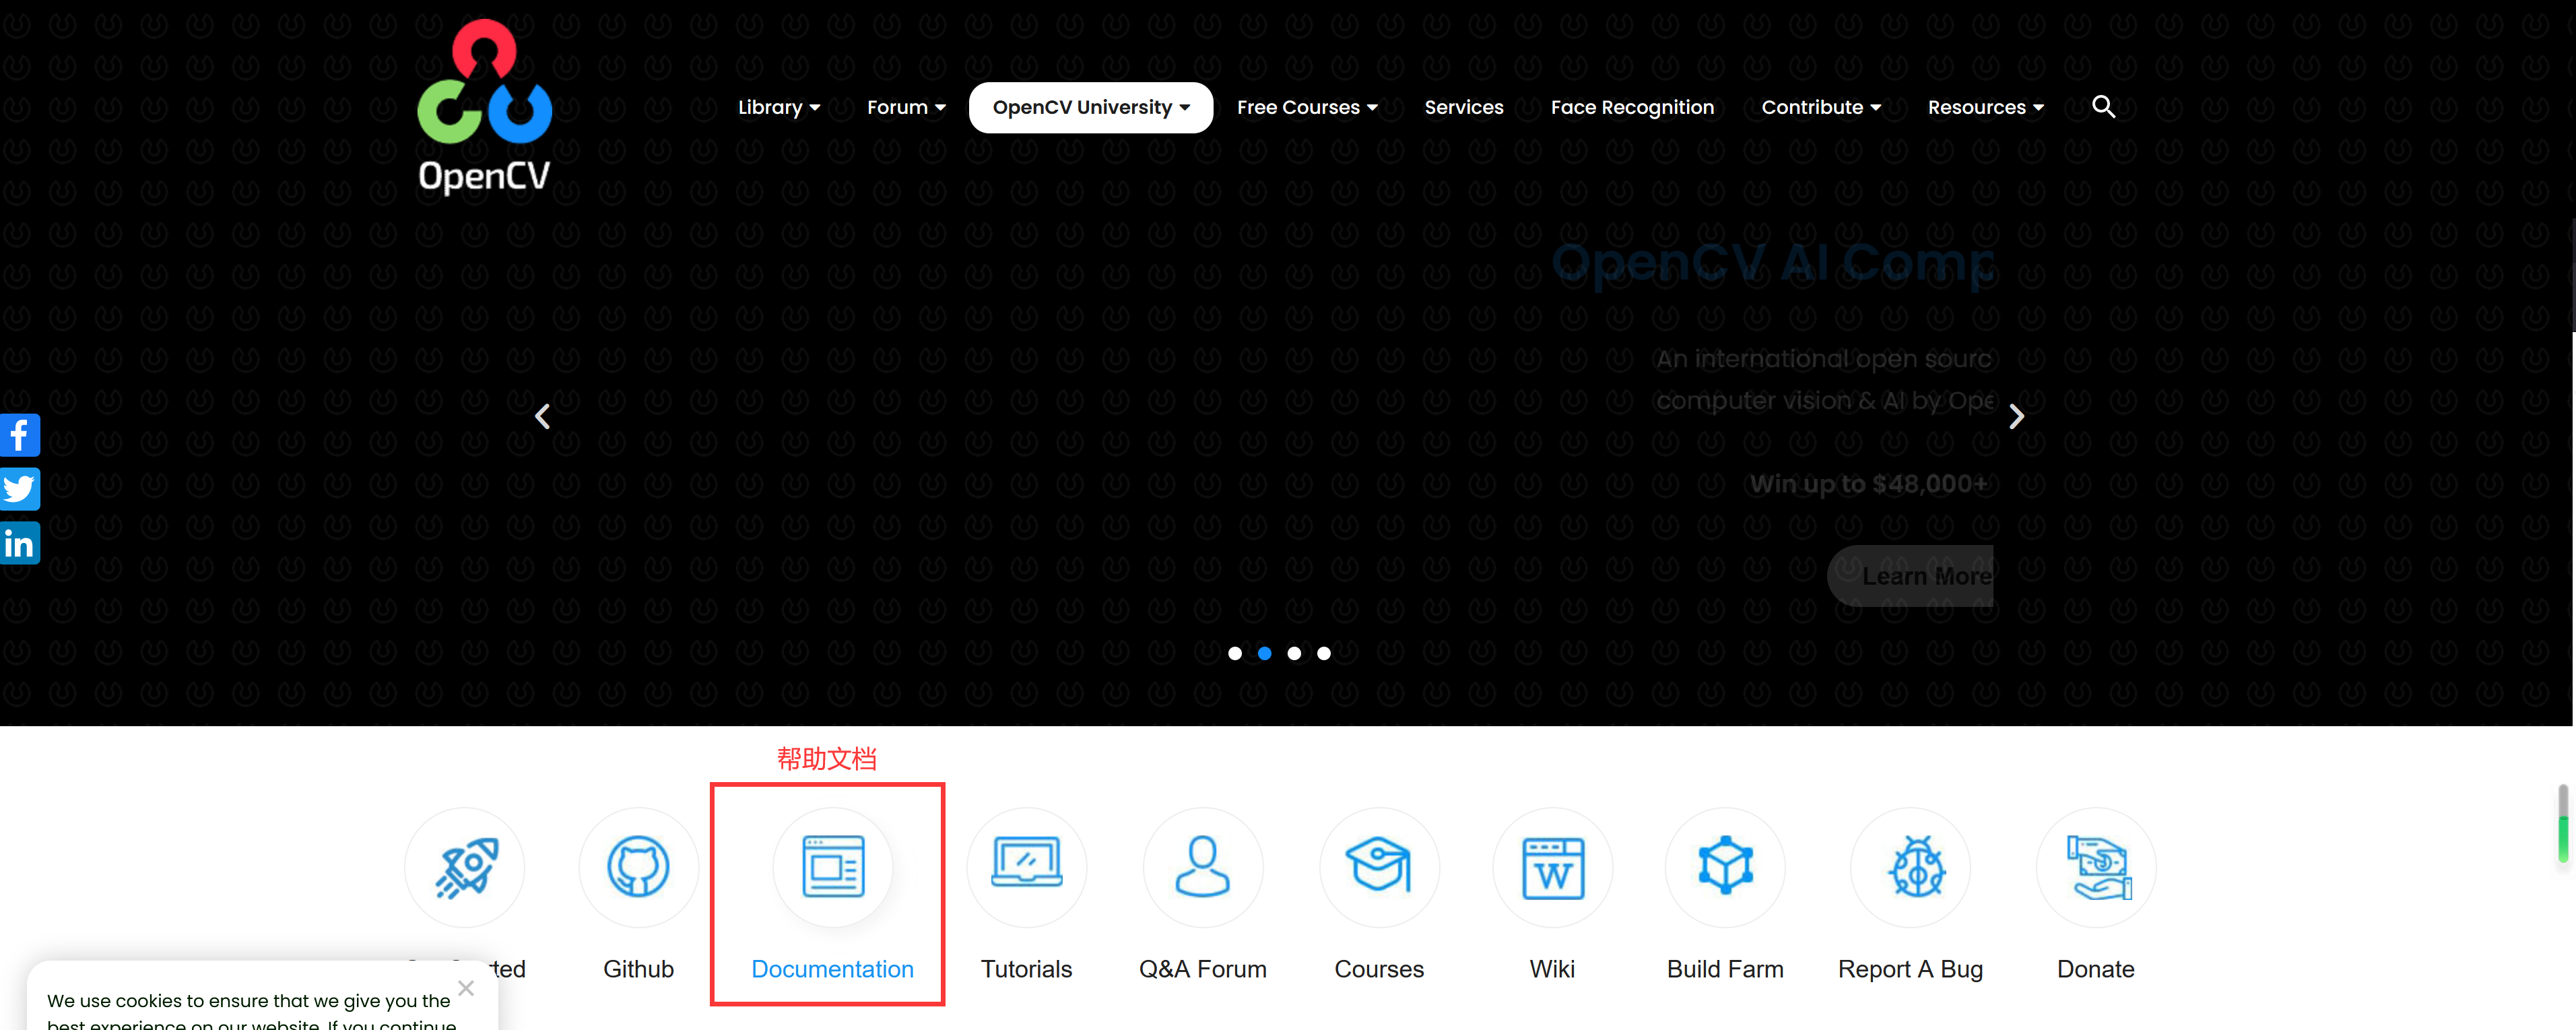Click the Documentation page icon

(x=833, y=867)
